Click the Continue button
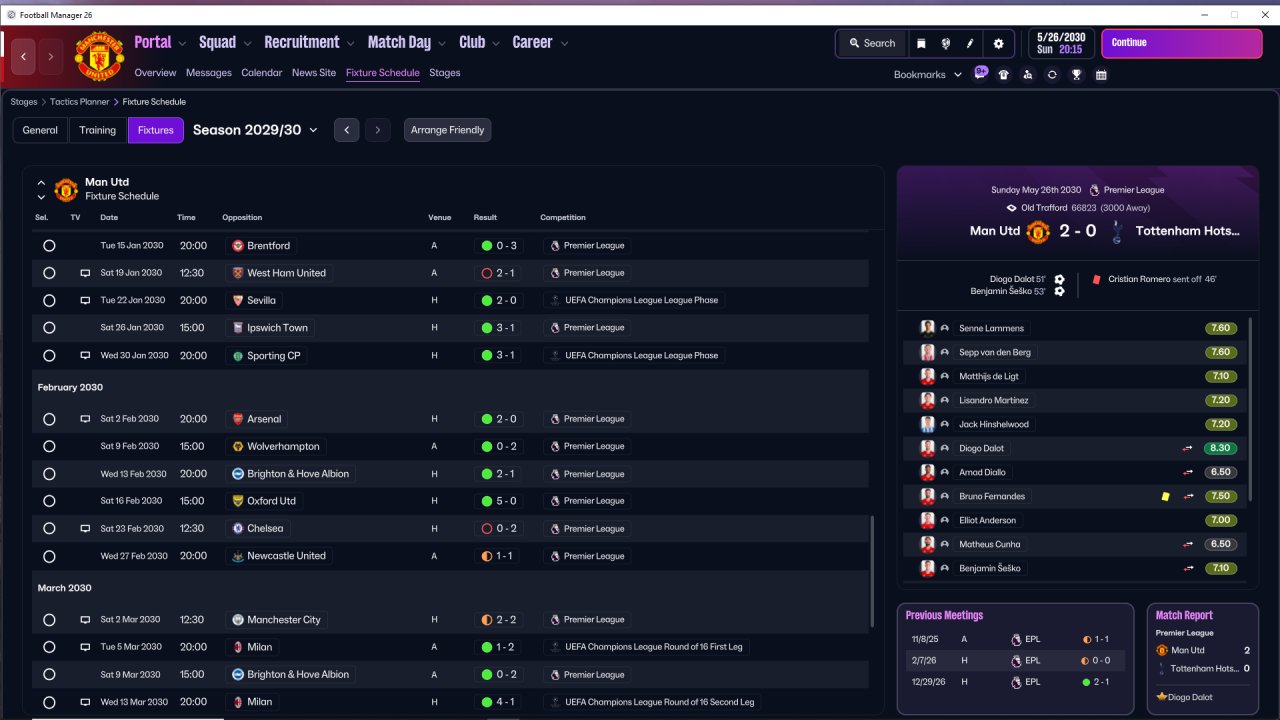The width and height of the screenshot is (1280, 720). pos(1182,43)
